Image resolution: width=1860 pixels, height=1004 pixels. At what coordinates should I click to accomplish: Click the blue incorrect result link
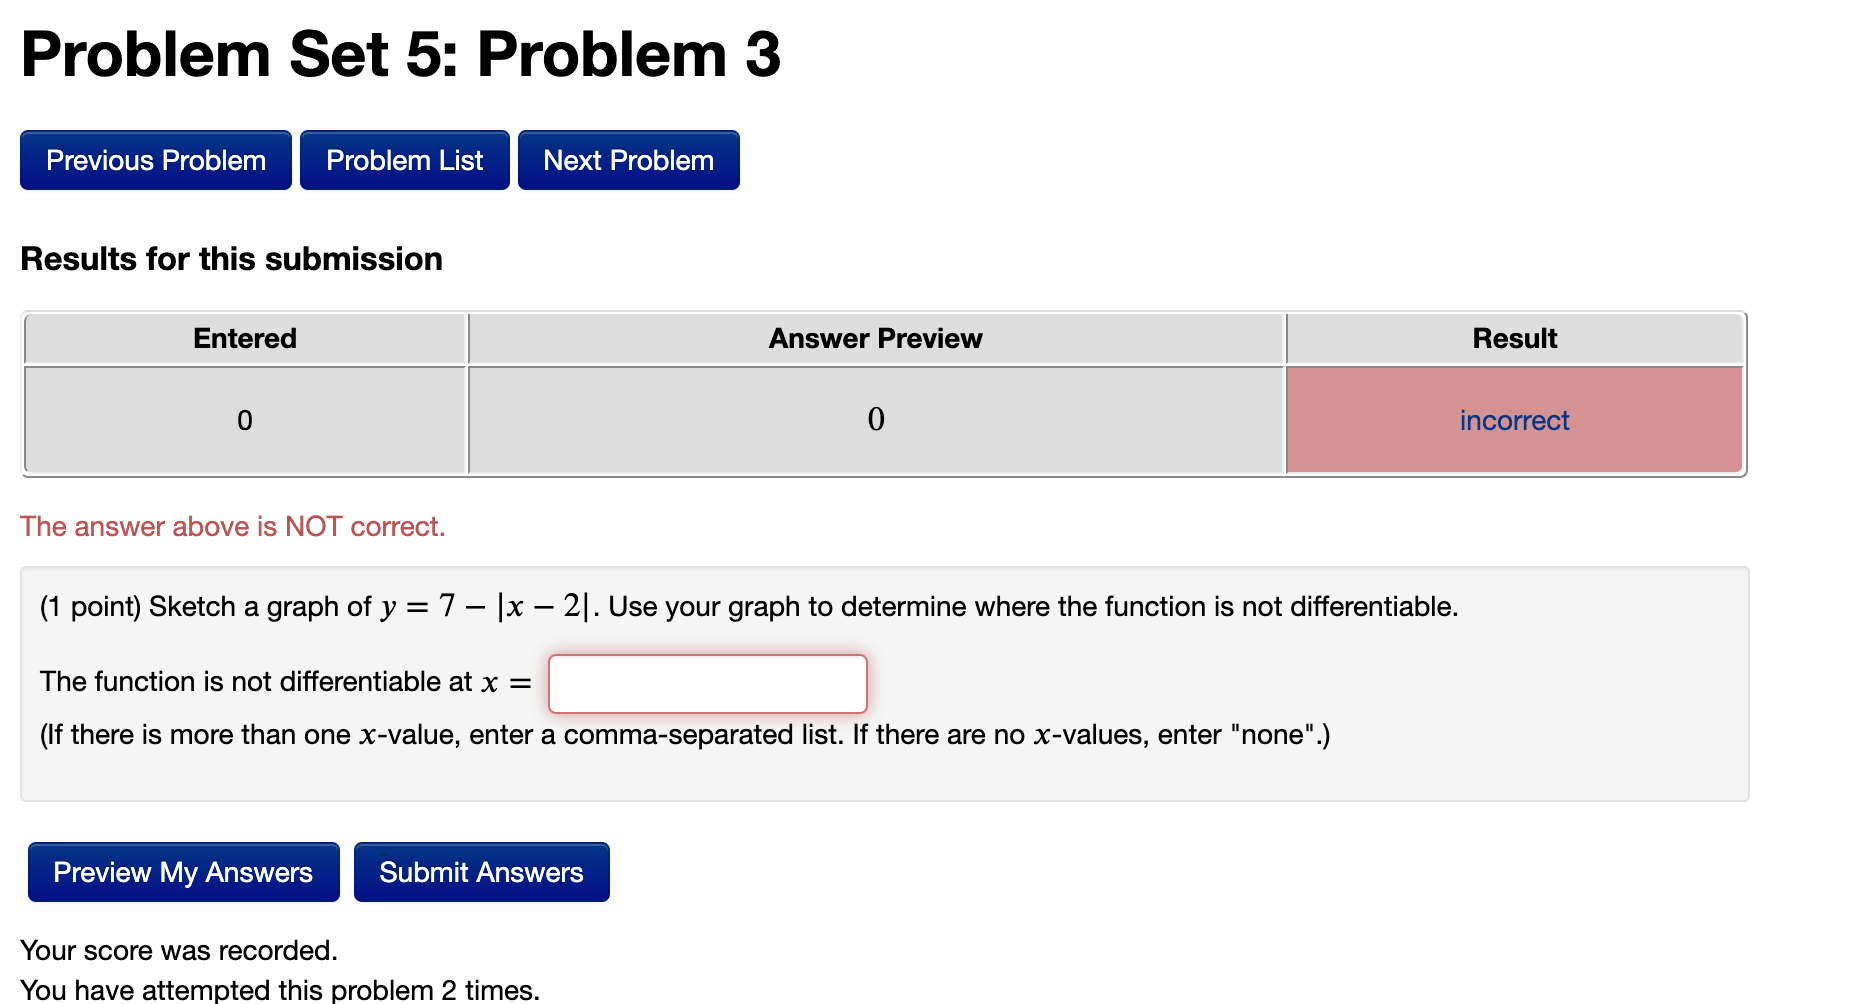click(1513, 420)
